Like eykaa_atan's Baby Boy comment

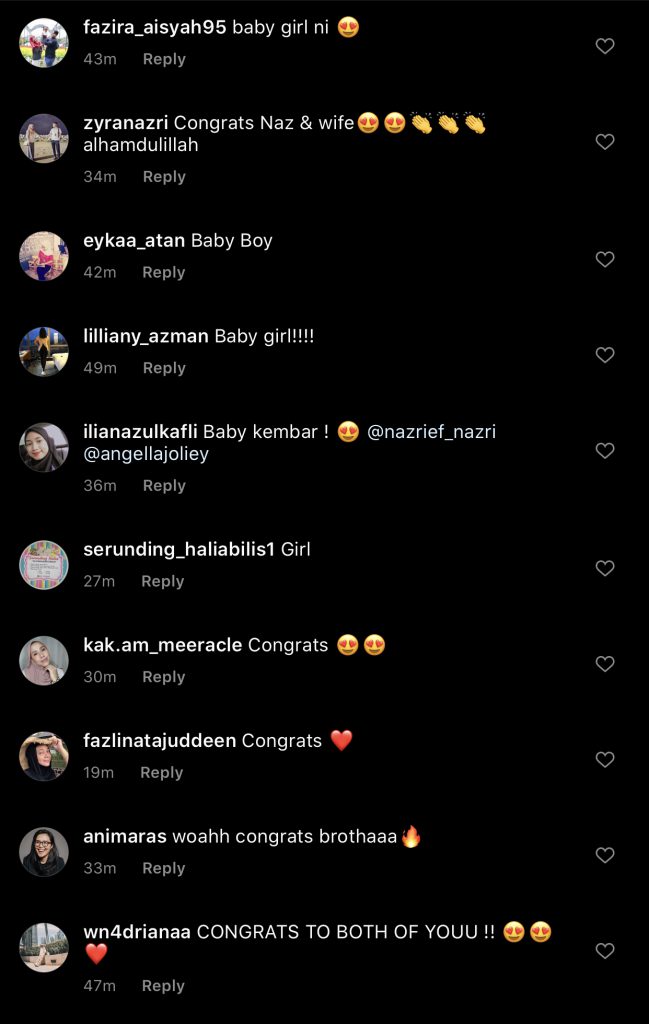point(605,259)
